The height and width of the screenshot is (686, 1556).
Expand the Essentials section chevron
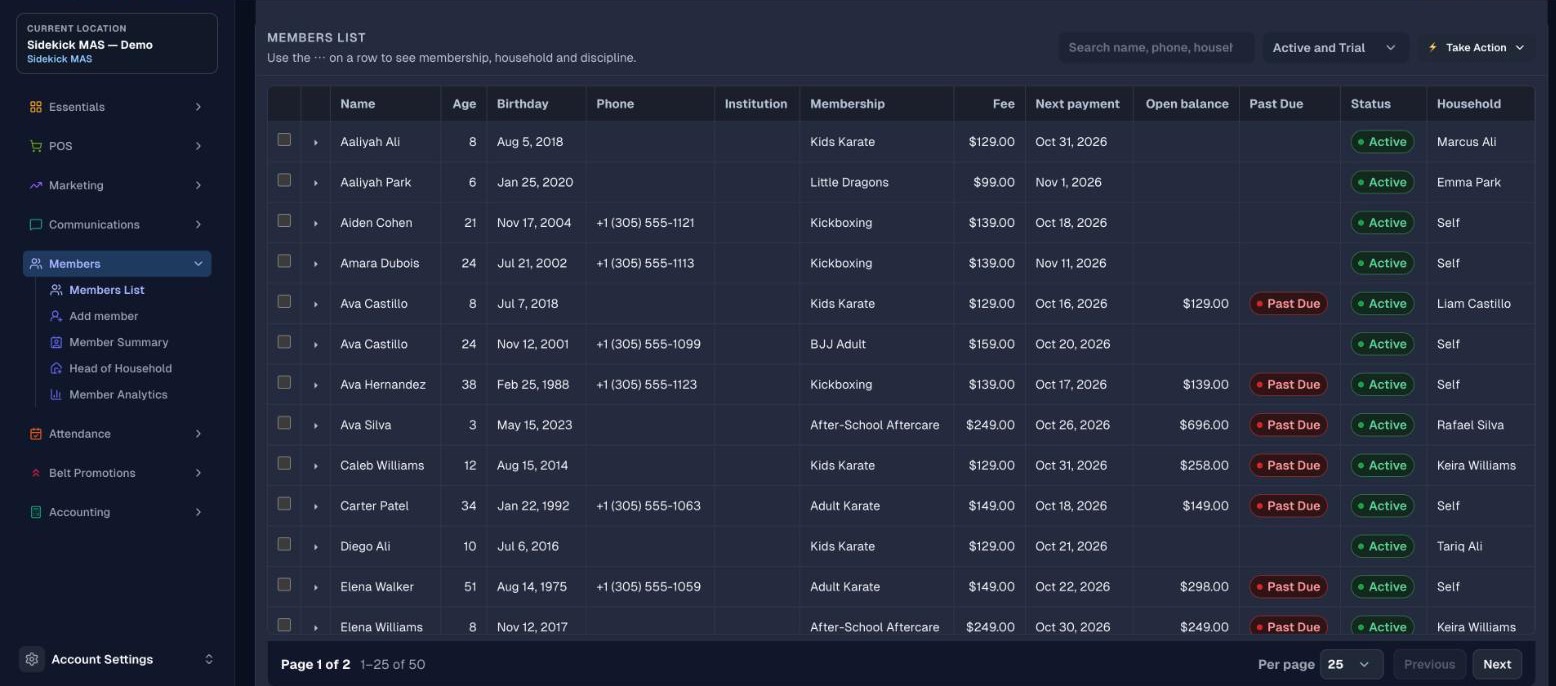point(198,107)
